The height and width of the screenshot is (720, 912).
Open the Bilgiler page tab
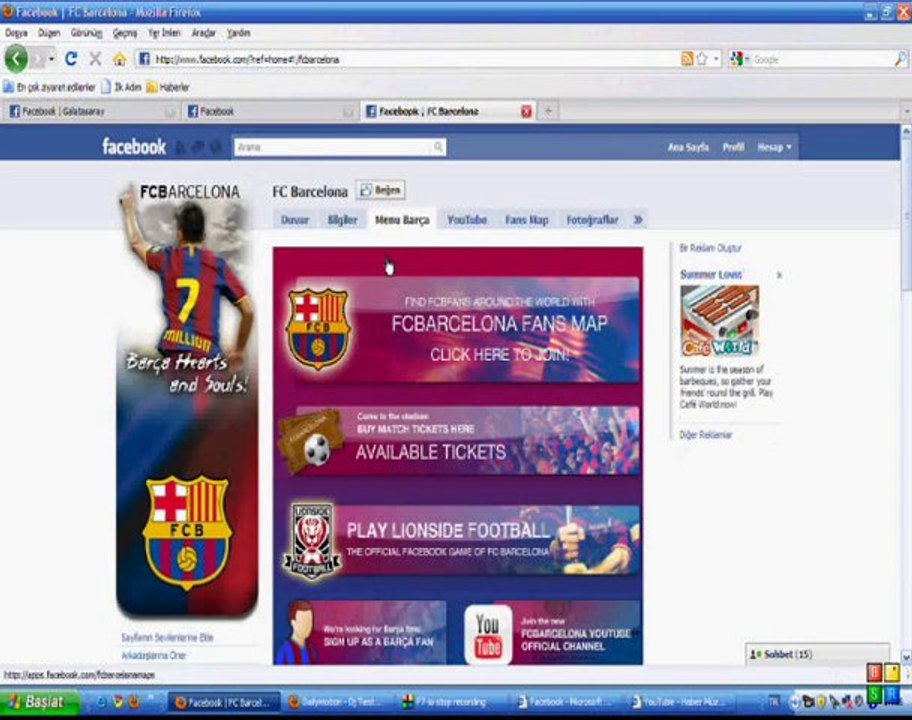pos(343,220)
